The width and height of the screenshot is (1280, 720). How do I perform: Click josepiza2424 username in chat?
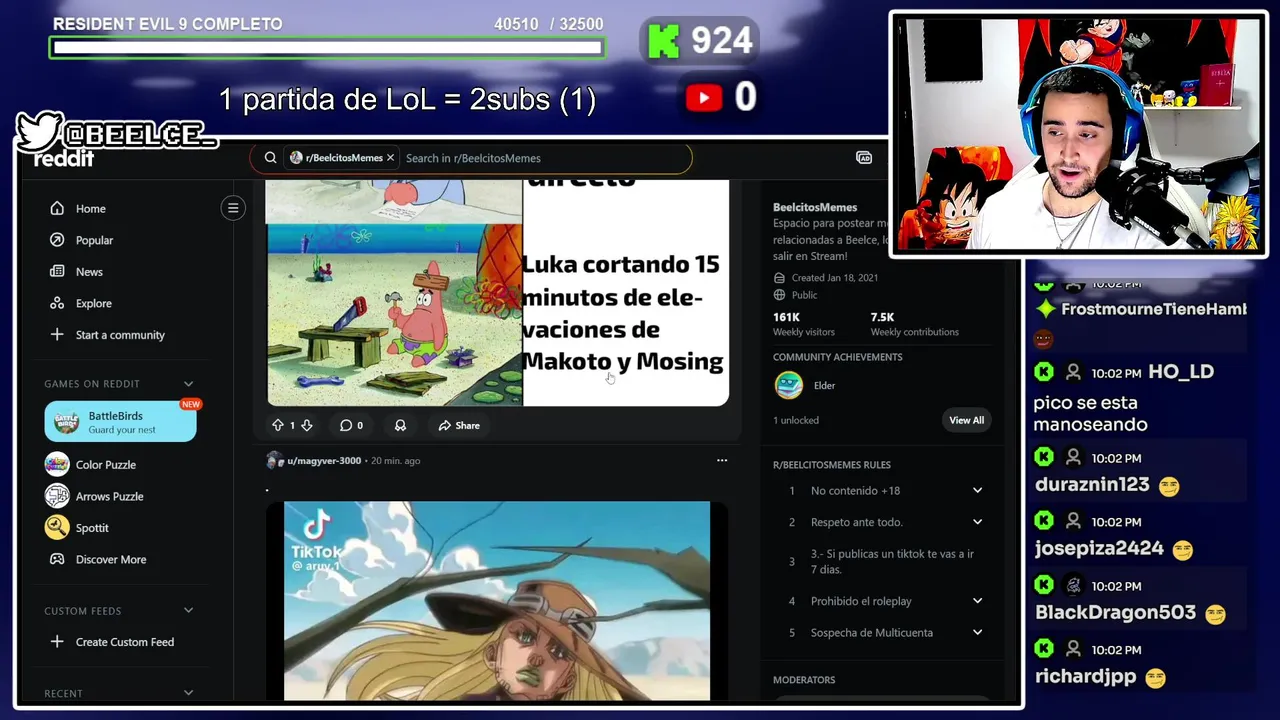click(x=1099, y=548)
